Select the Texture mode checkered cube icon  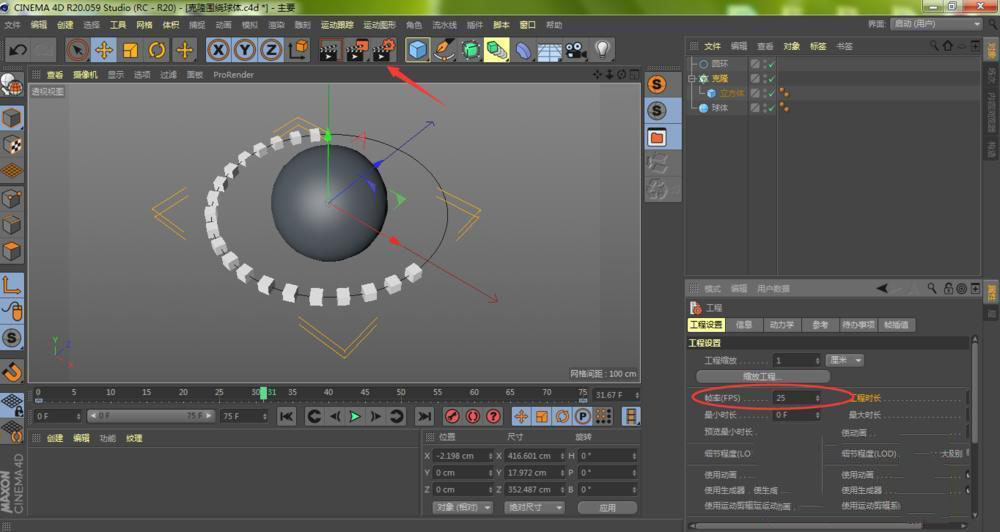tap(12, 145)
